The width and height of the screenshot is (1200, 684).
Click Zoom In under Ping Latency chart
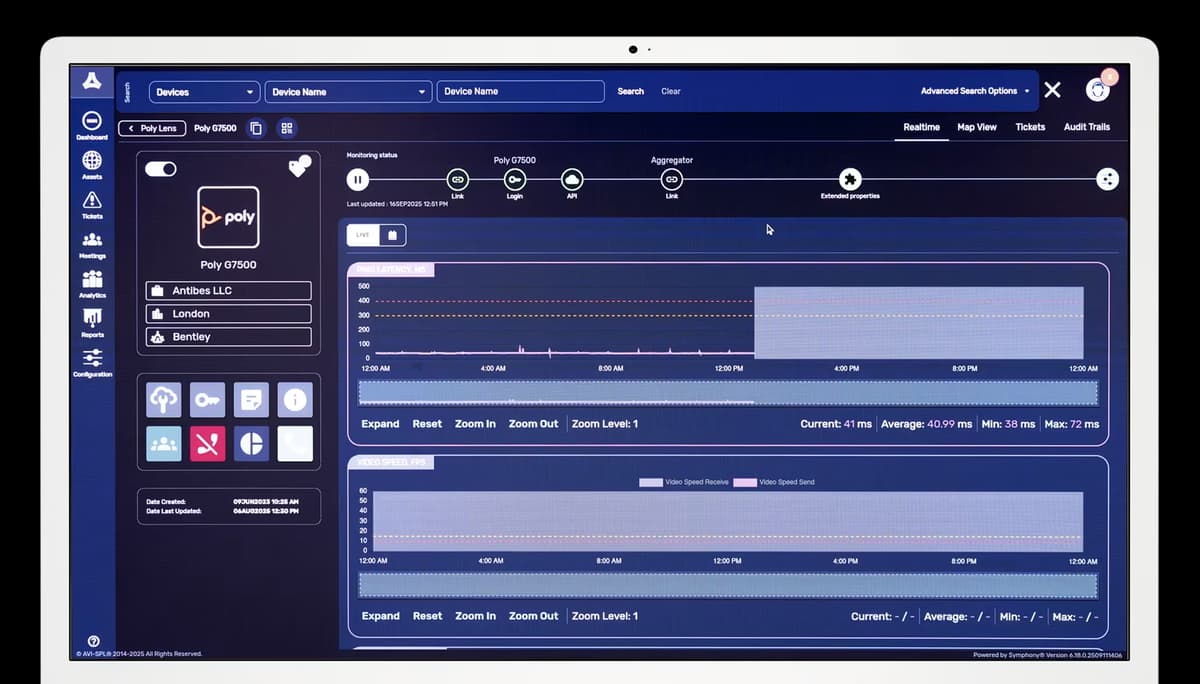475,424
